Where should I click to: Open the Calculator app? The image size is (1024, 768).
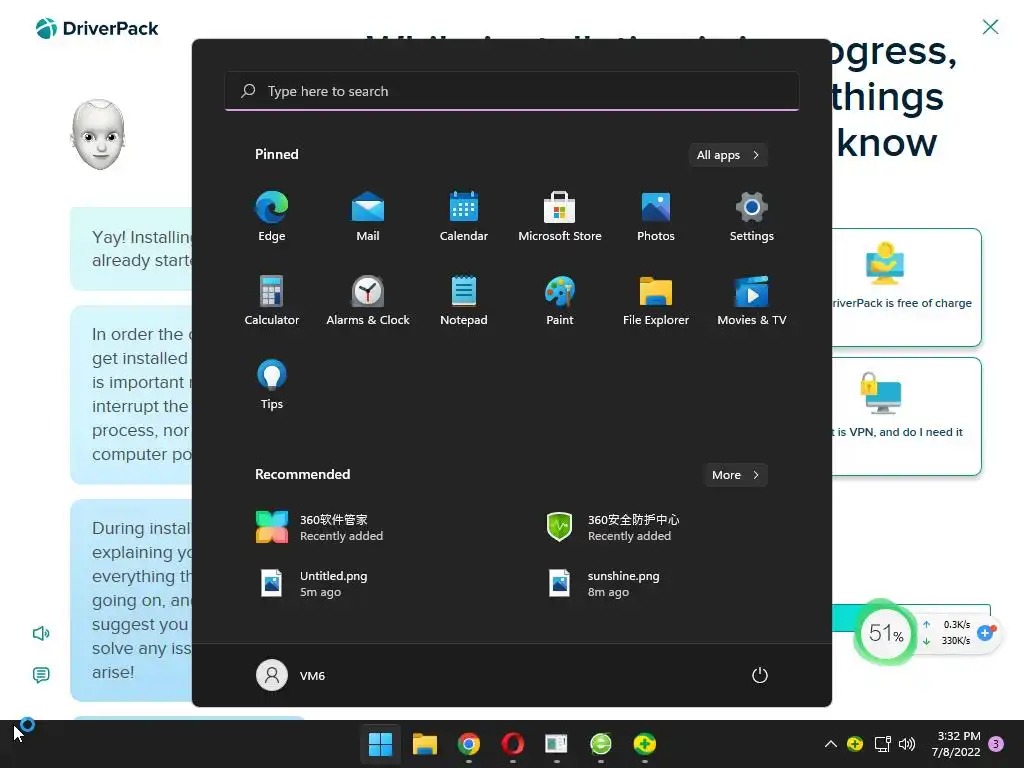tap(272, 300)
